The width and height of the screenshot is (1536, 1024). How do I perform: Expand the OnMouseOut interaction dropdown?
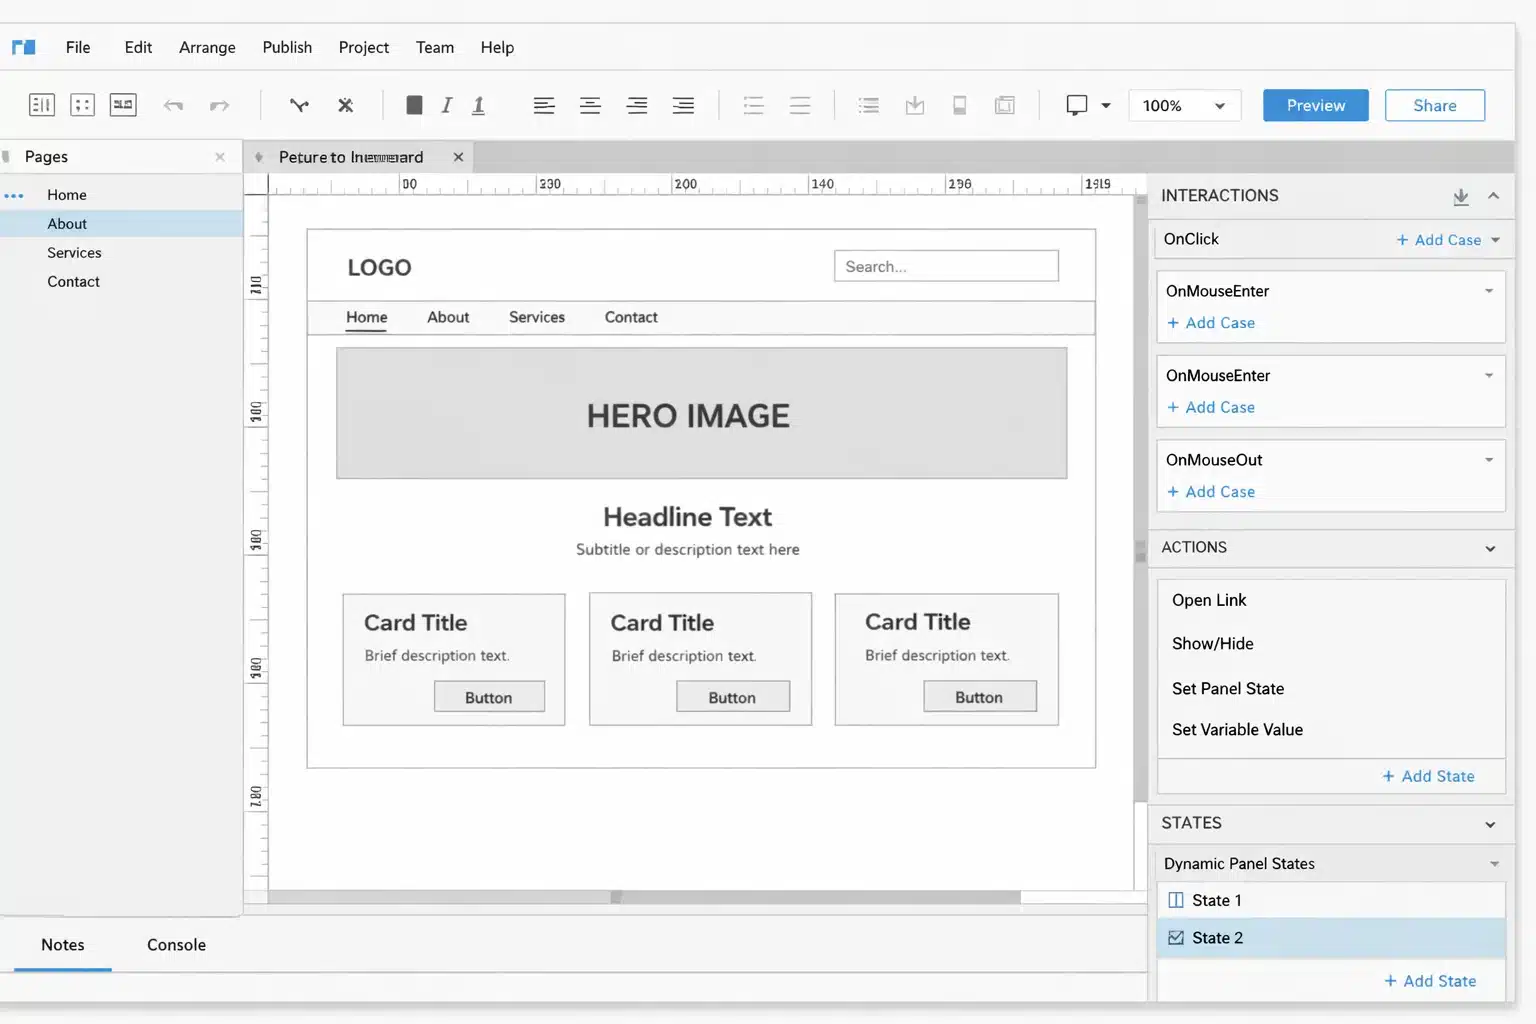(x=1489, y=459)
